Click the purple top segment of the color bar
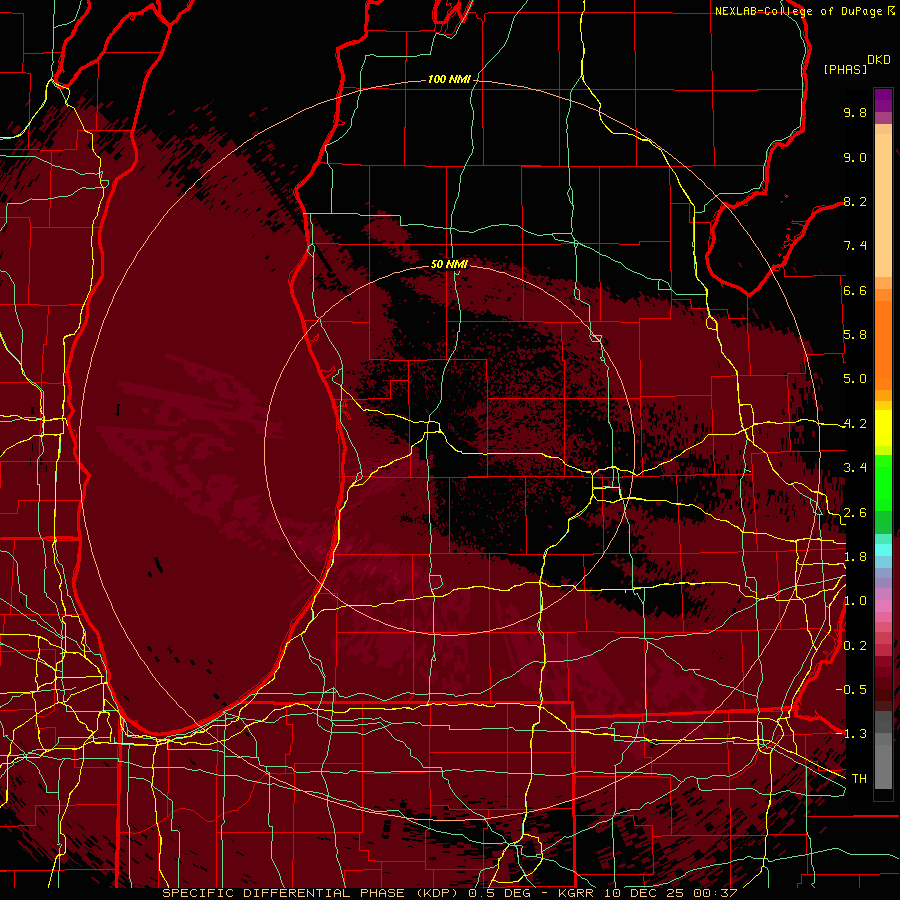The width and height of the screenshot is (900, 900). coord(883,100)
